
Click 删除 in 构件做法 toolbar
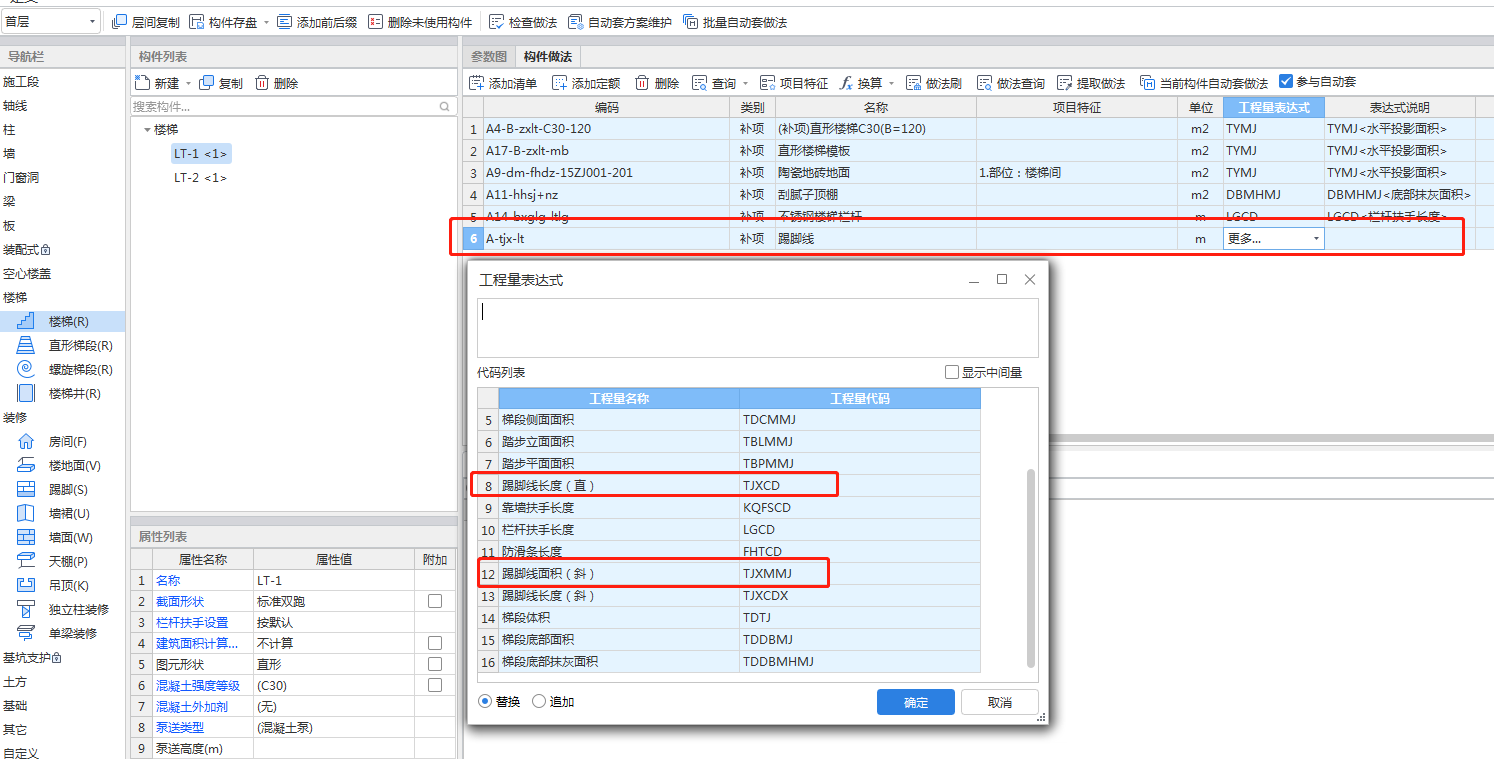pyautogui.click(x=657, y=83)
